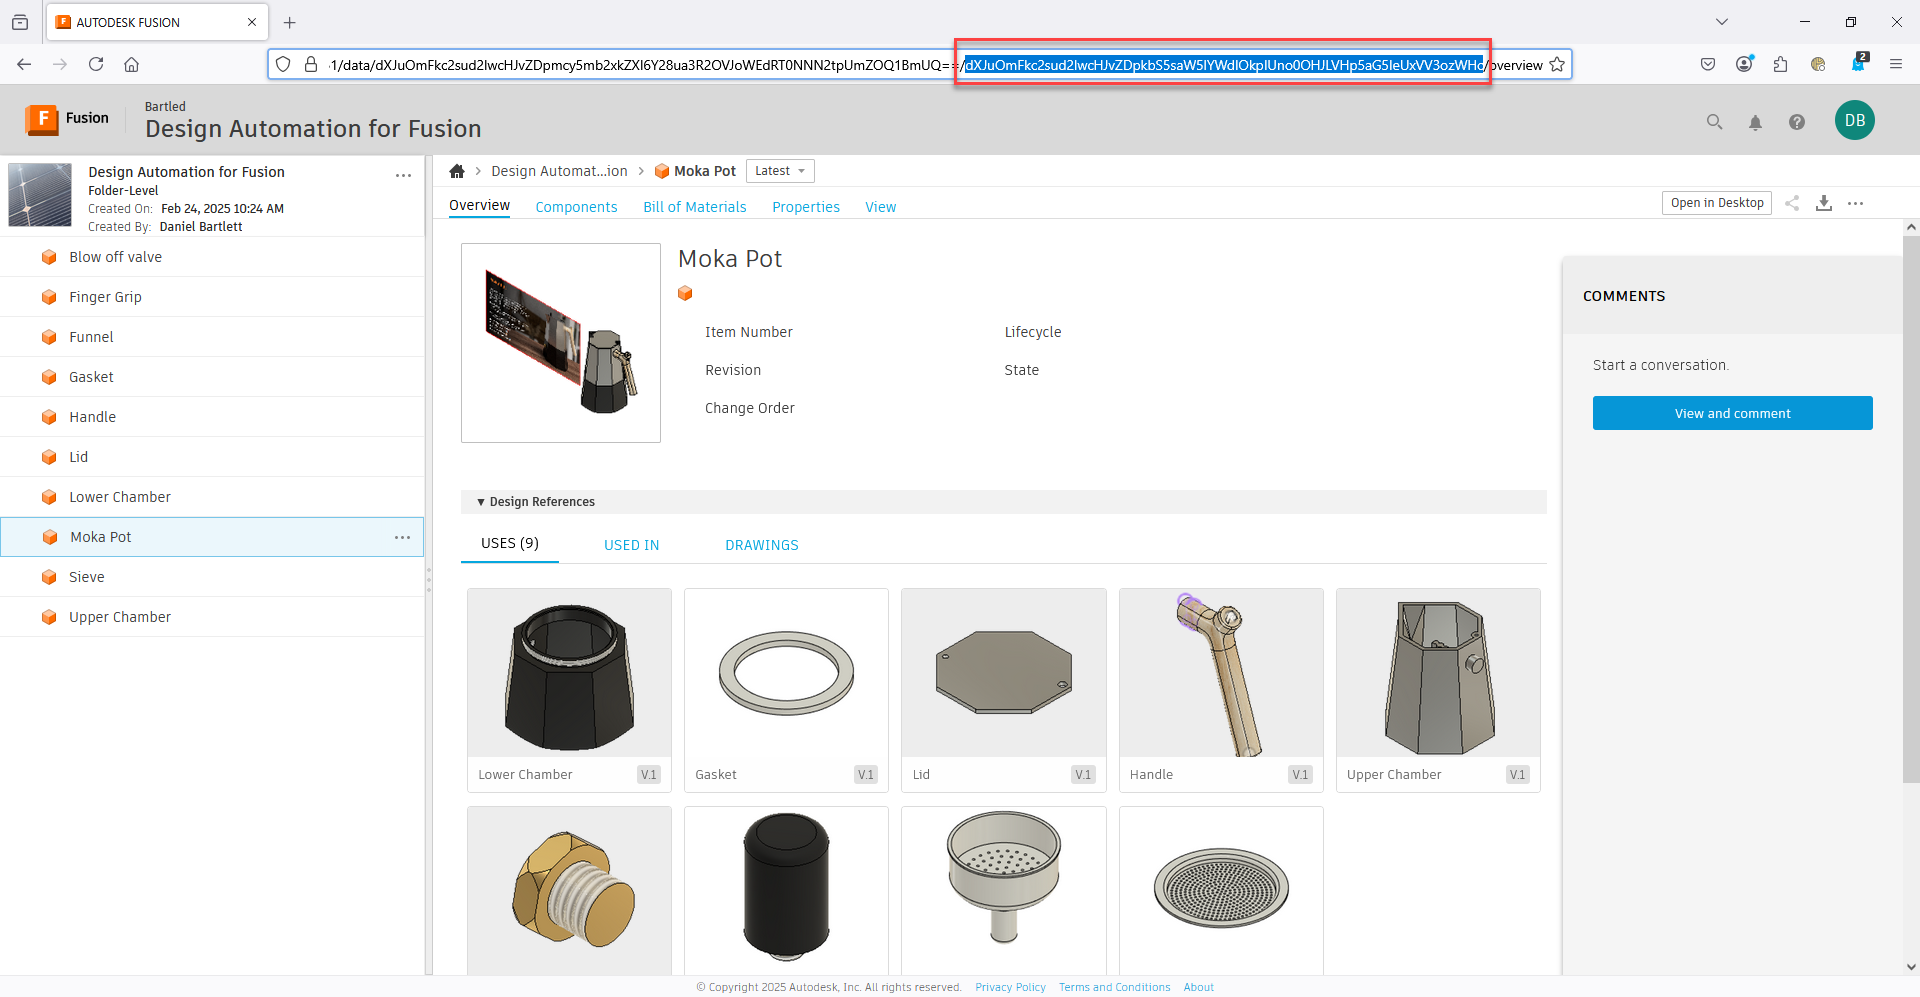Open the help question mark icon
This screenshot has width=1920, height=997.
(1797, 122)
